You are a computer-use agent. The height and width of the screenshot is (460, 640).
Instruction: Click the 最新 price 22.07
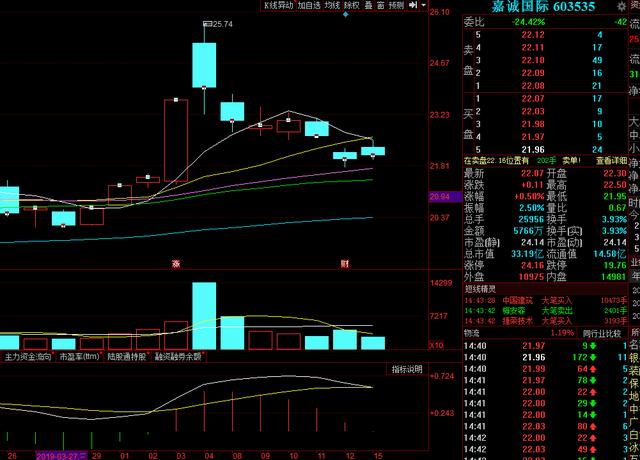[x=533, y=174]
